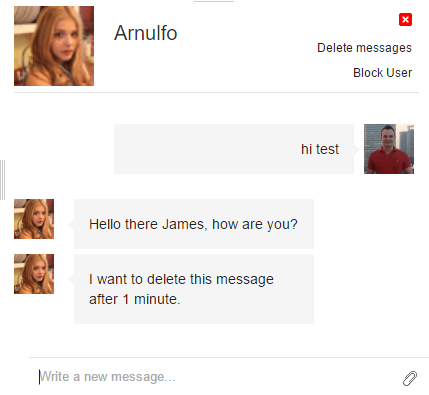Screen dimensions: 429x395
Task: Click the pointer tail of 'Hello there' bubble
Action: [x=71, y=224]
